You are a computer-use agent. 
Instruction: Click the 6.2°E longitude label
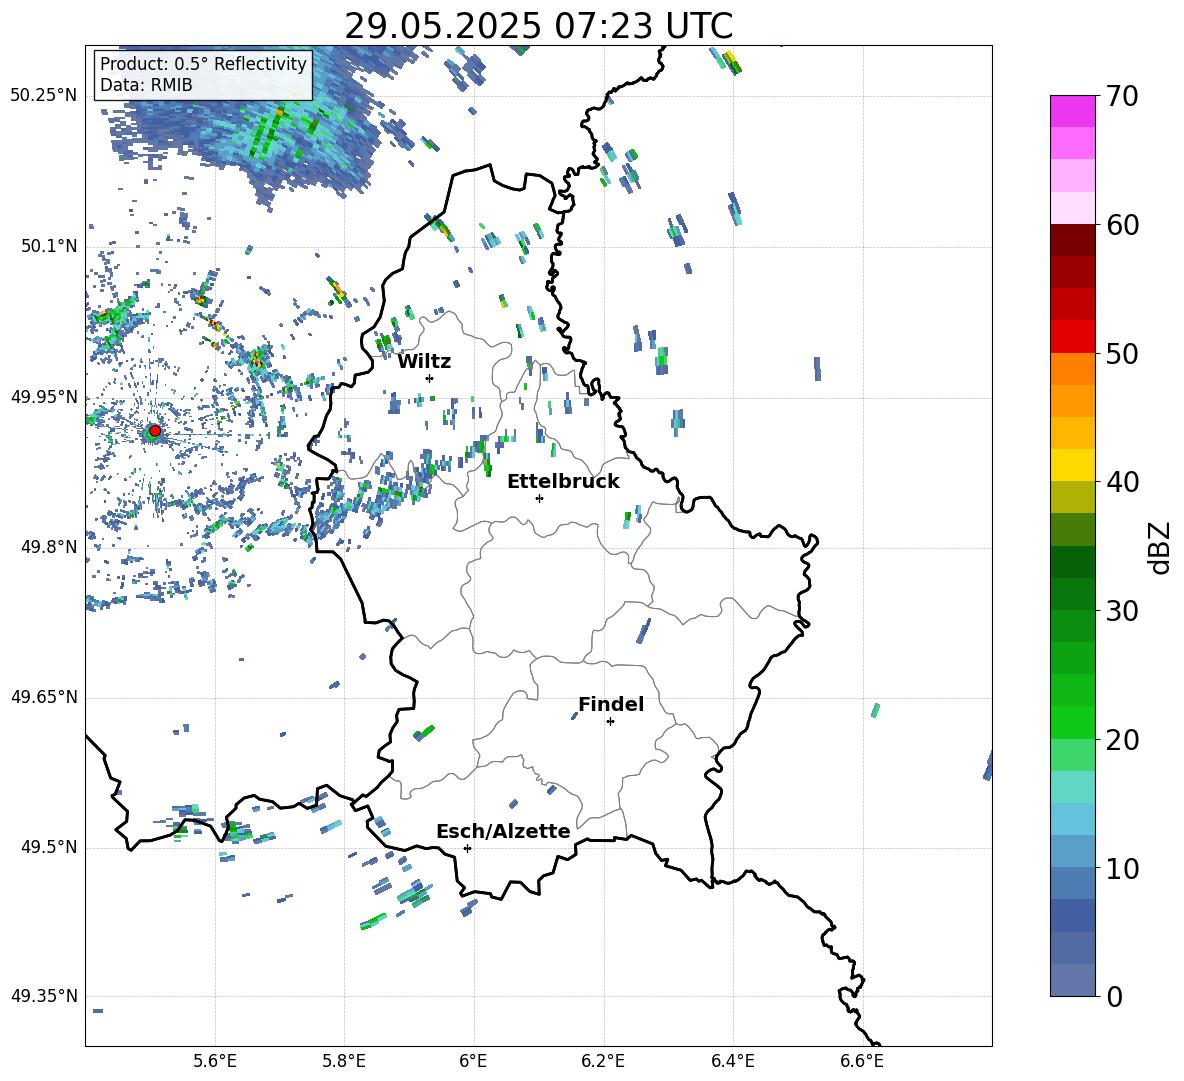[603, 1061]
